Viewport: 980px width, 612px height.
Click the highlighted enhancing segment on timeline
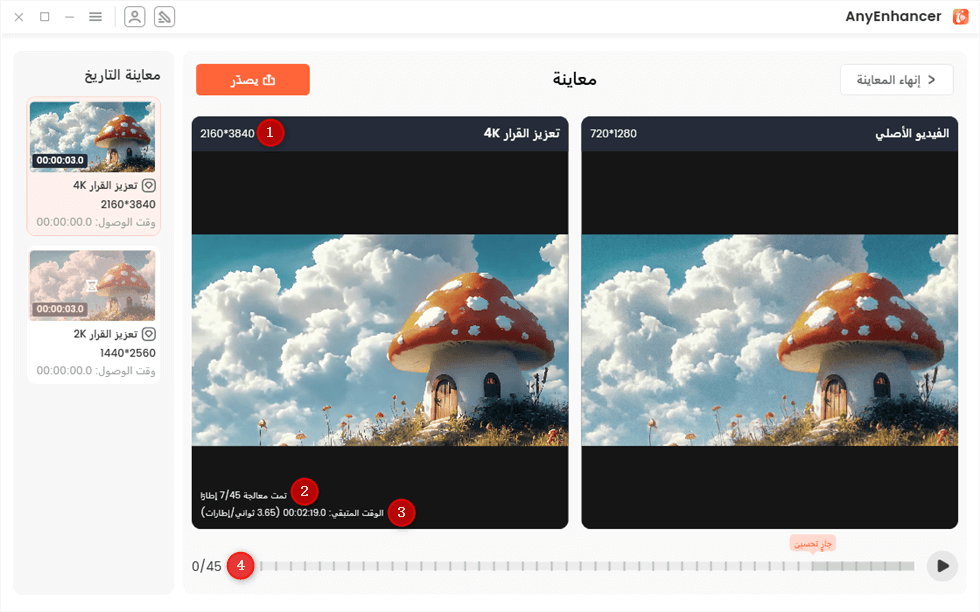[x=863, y=566]
